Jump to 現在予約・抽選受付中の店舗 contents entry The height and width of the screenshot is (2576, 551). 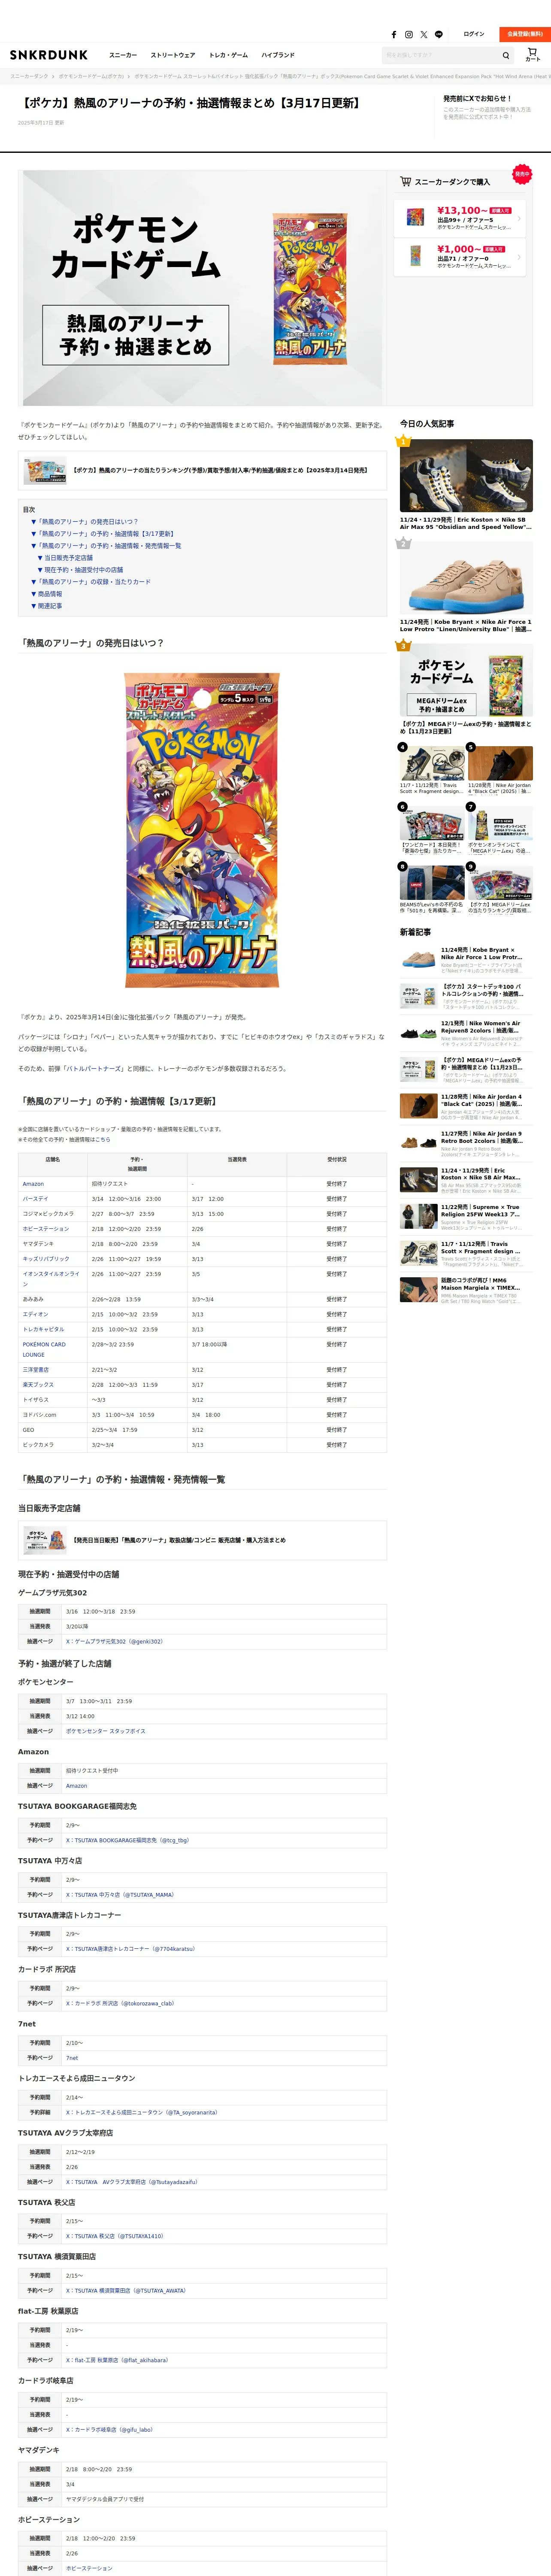tap(80, 570)
